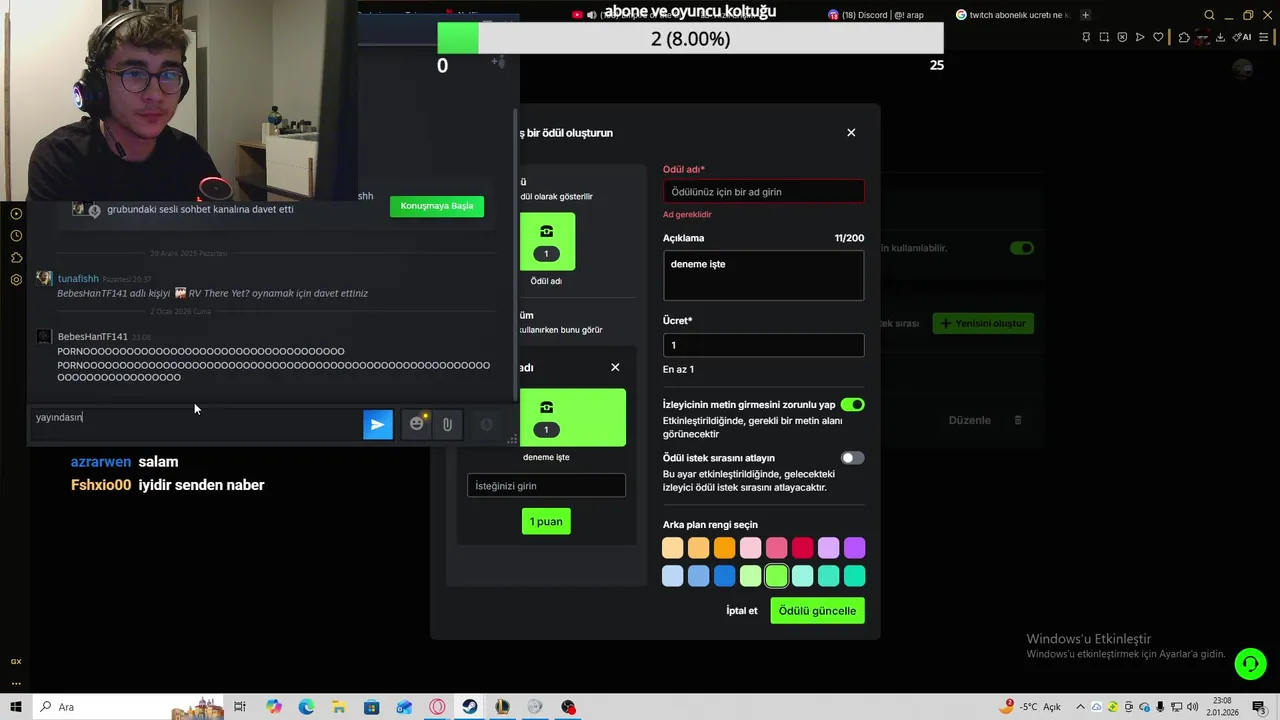Click the browser search magnifier icon
Image resolution: width=1280 pixels, height=720 pixels.
pyautogui.click(x=1209, y=15)
